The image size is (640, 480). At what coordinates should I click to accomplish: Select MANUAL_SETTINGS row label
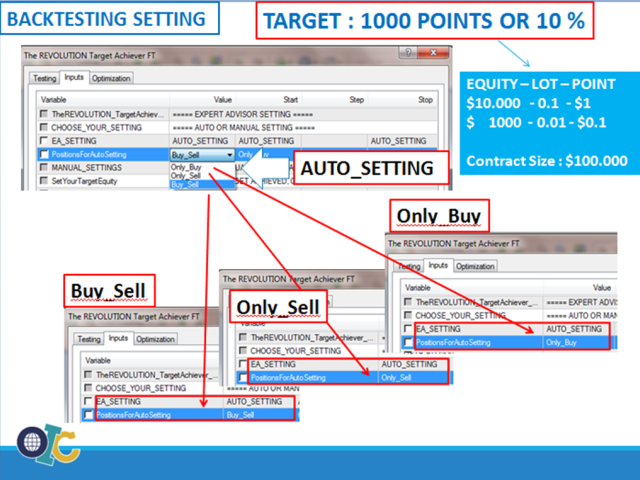click(x=87, y=168)
